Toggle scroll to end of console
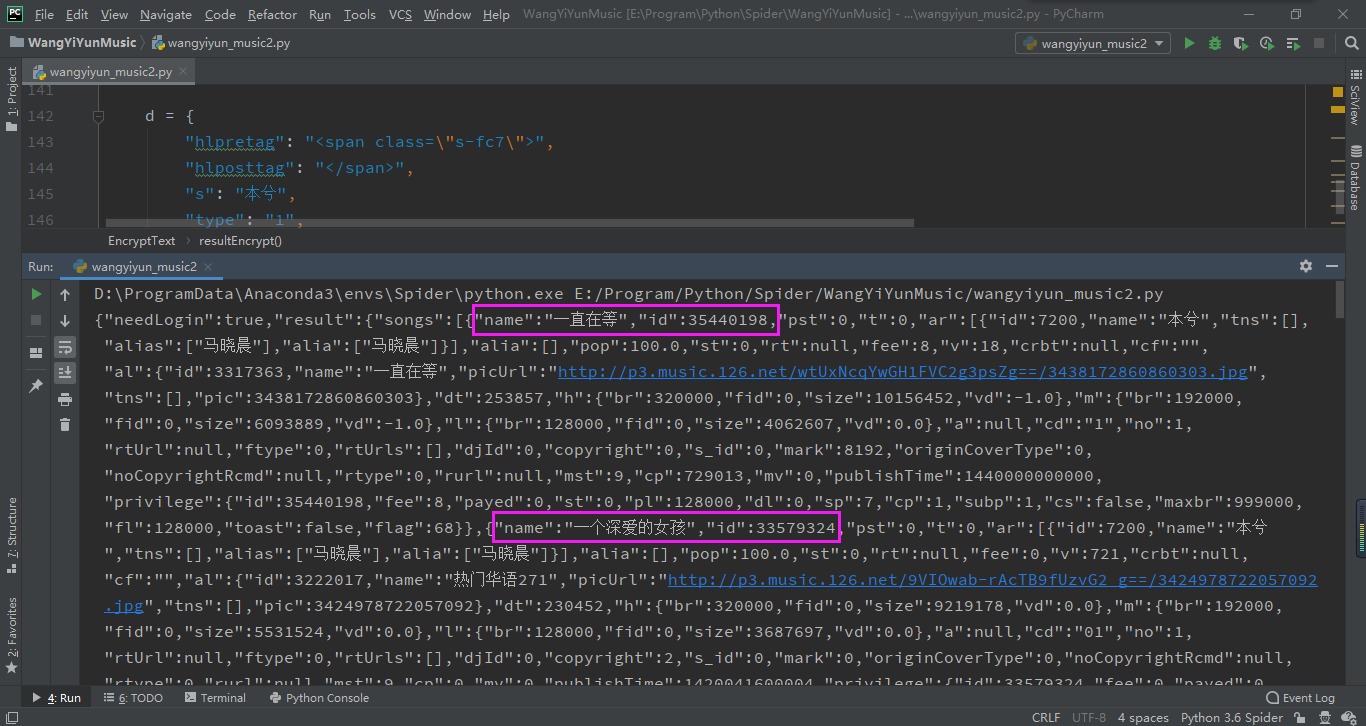 click(65, 372)
